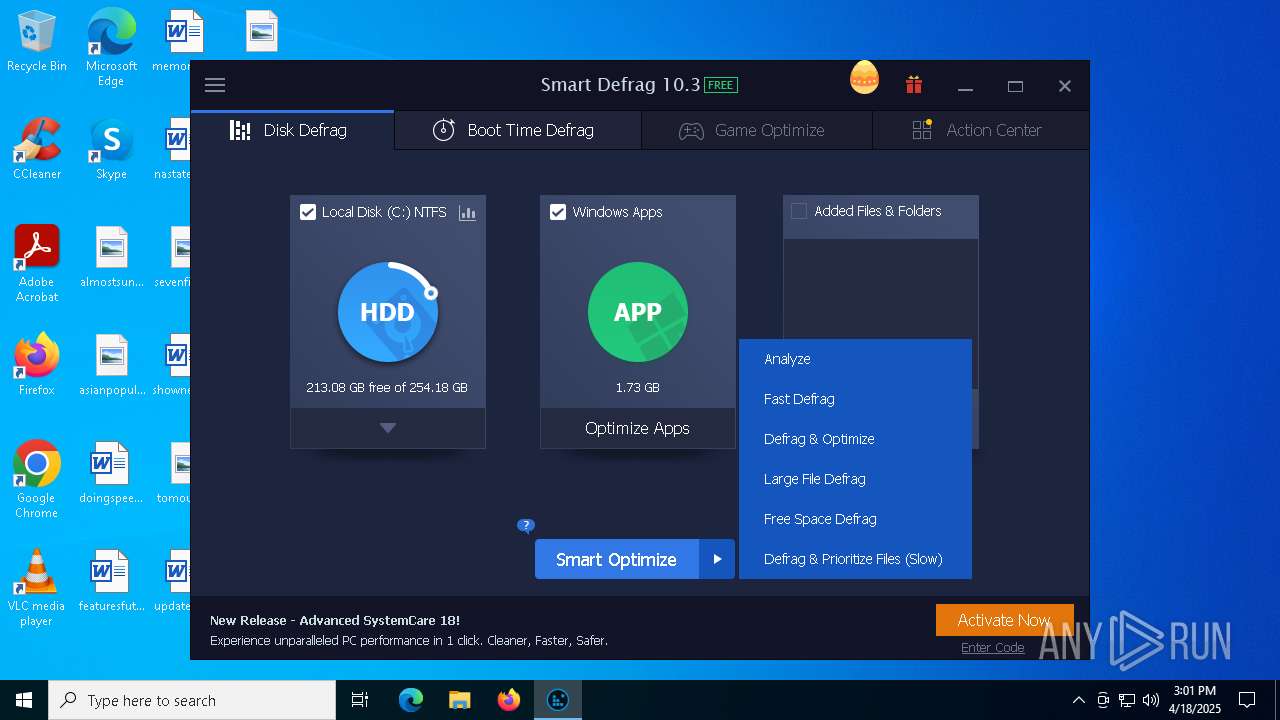Image resolution: width=1280 pixels, height=720 pixels.
Task: Click the green APP circle icon
Action: (x=638, y=312)
